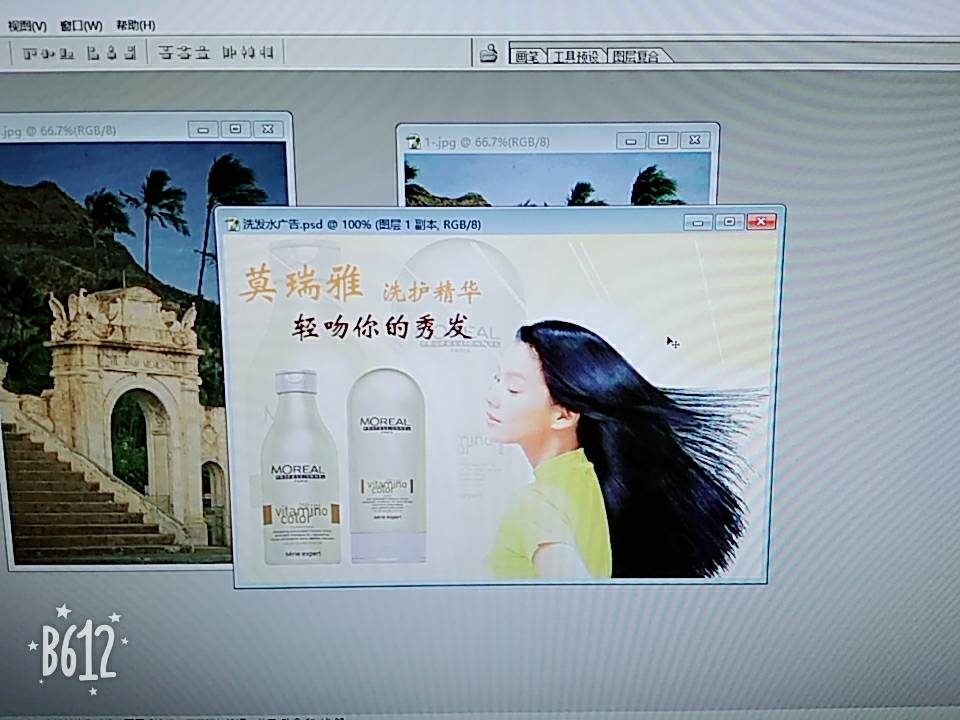Click the distribute right edges icon
The width and height of the screenshot is (960, 720).
(266, 53)
